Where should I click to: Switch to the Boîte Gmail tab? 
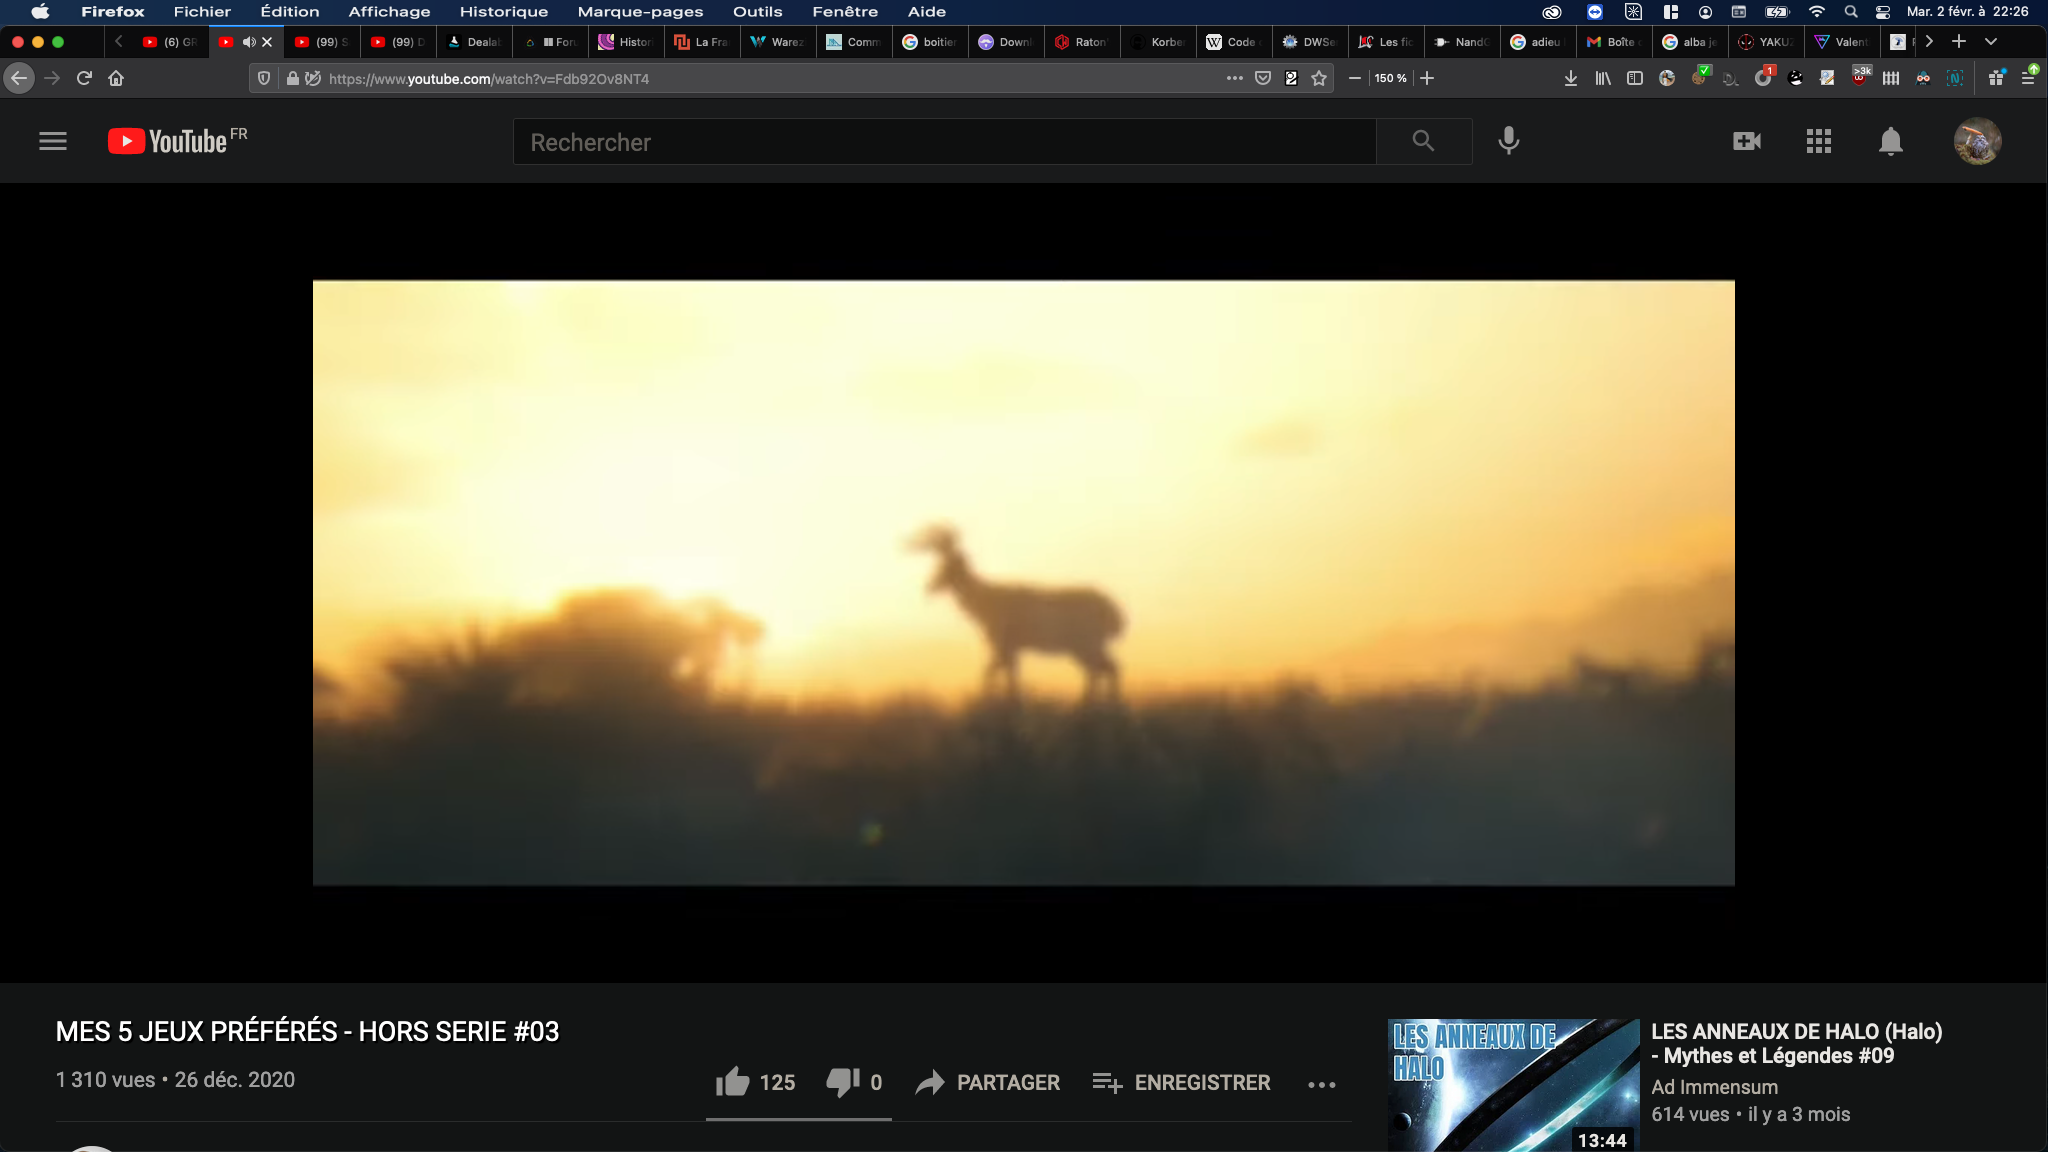(x=1614, y=42)
